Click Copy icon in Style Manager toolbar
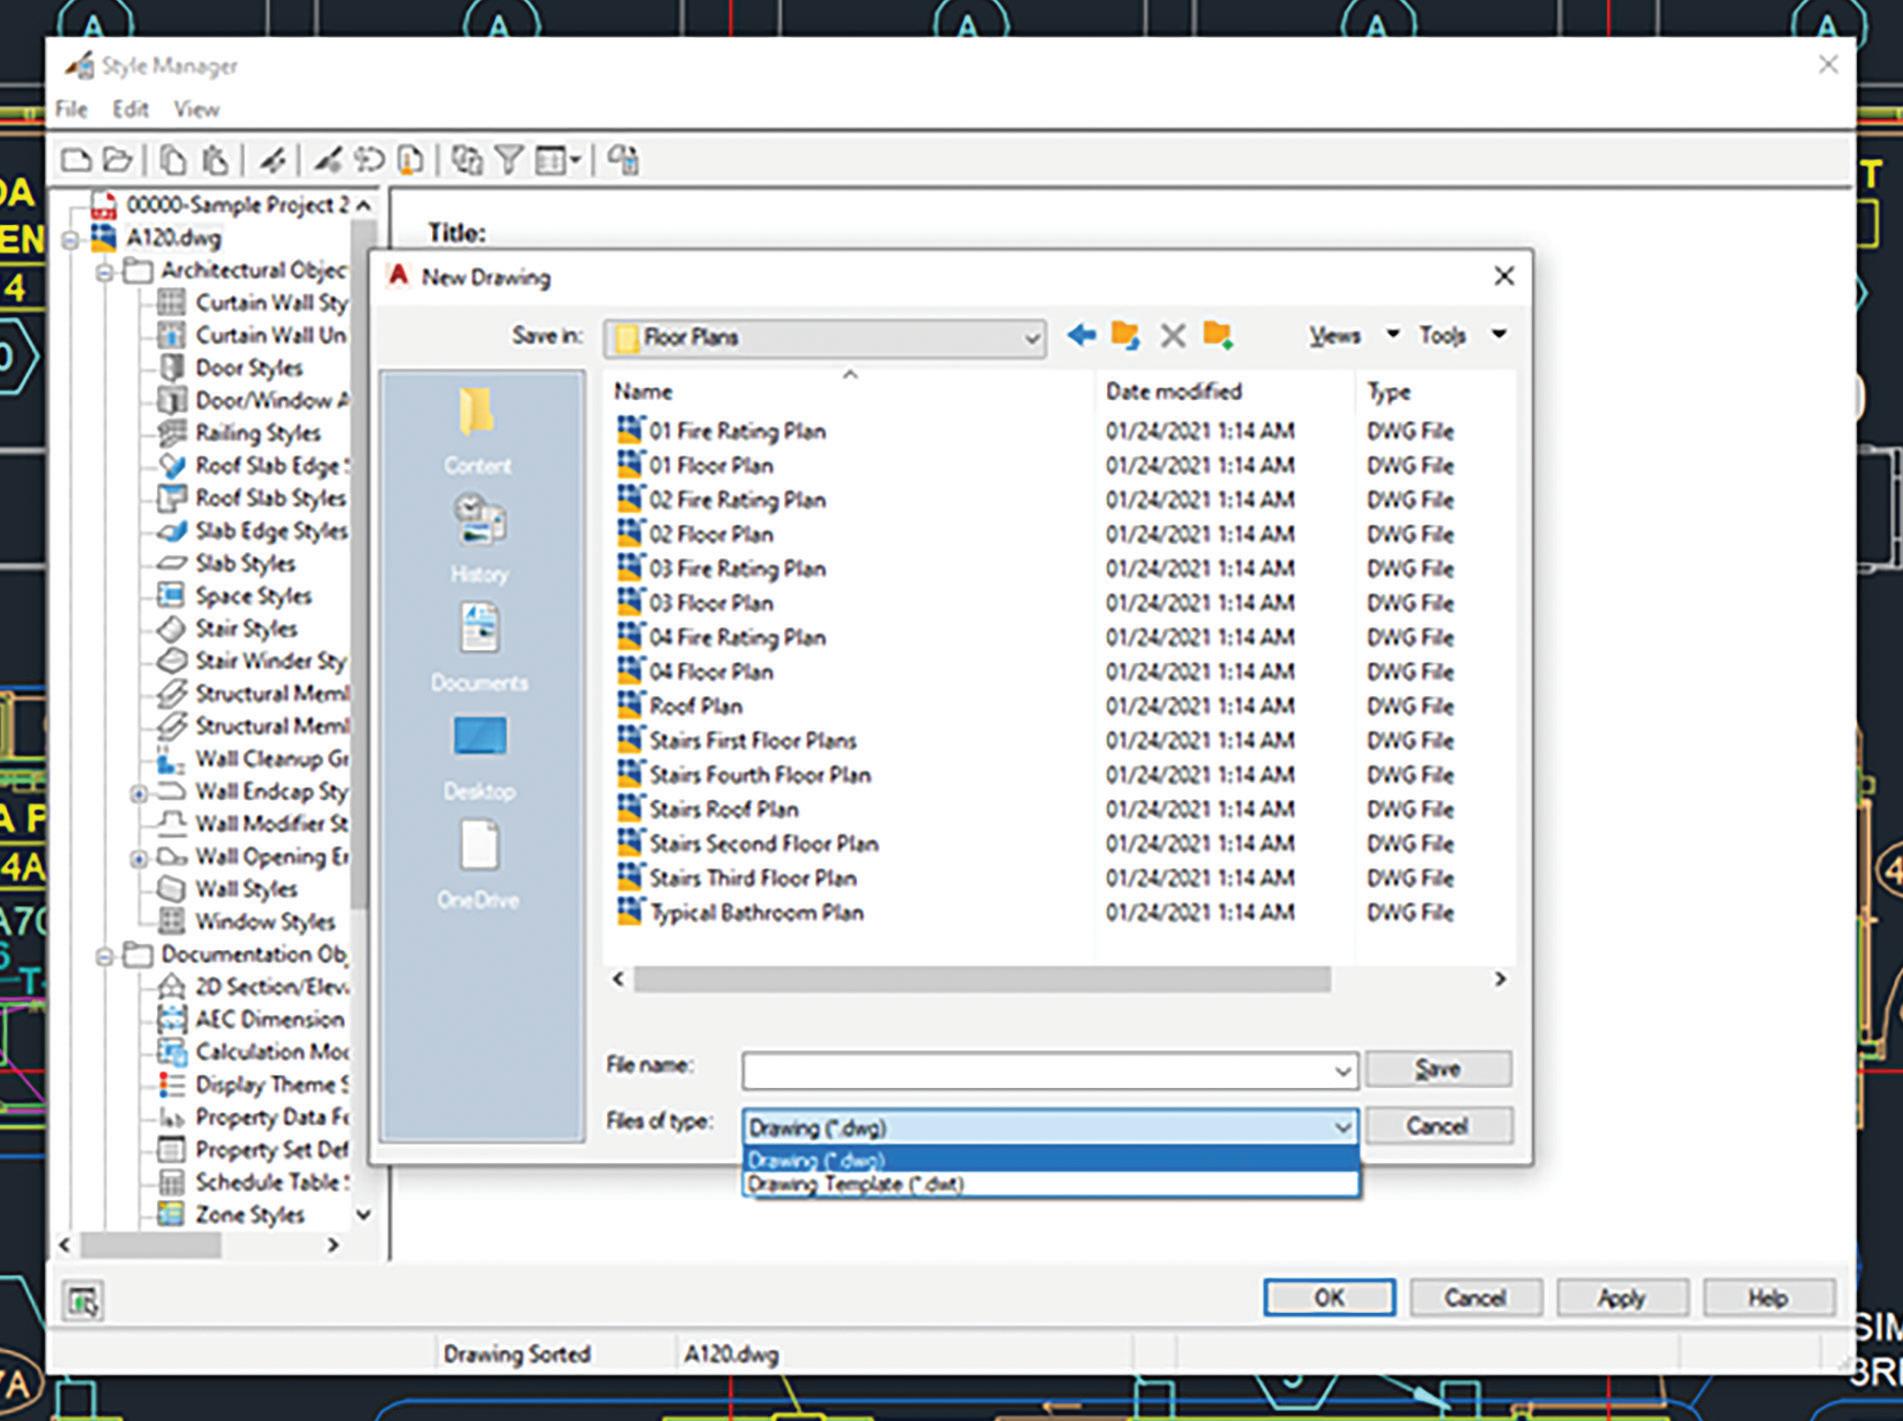Image resolution: width=1903 pixels, height=1421 pixels. (x=173, y=160)
